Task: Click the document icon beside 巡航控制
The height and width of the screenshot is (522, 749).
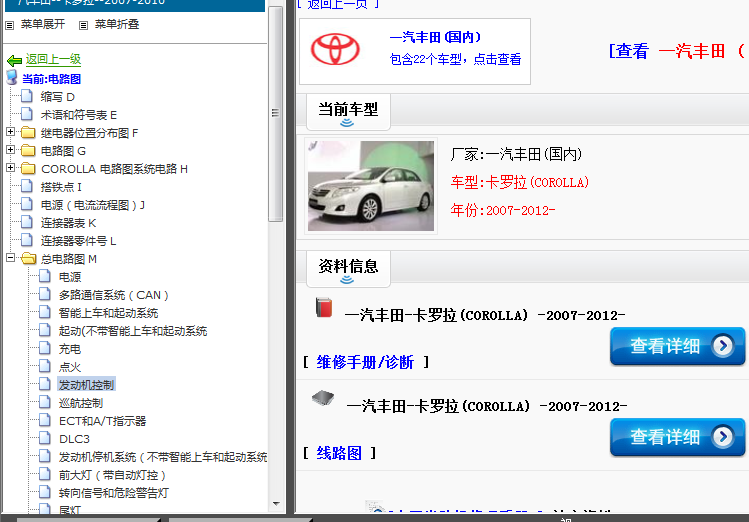Action: point(44,403)
